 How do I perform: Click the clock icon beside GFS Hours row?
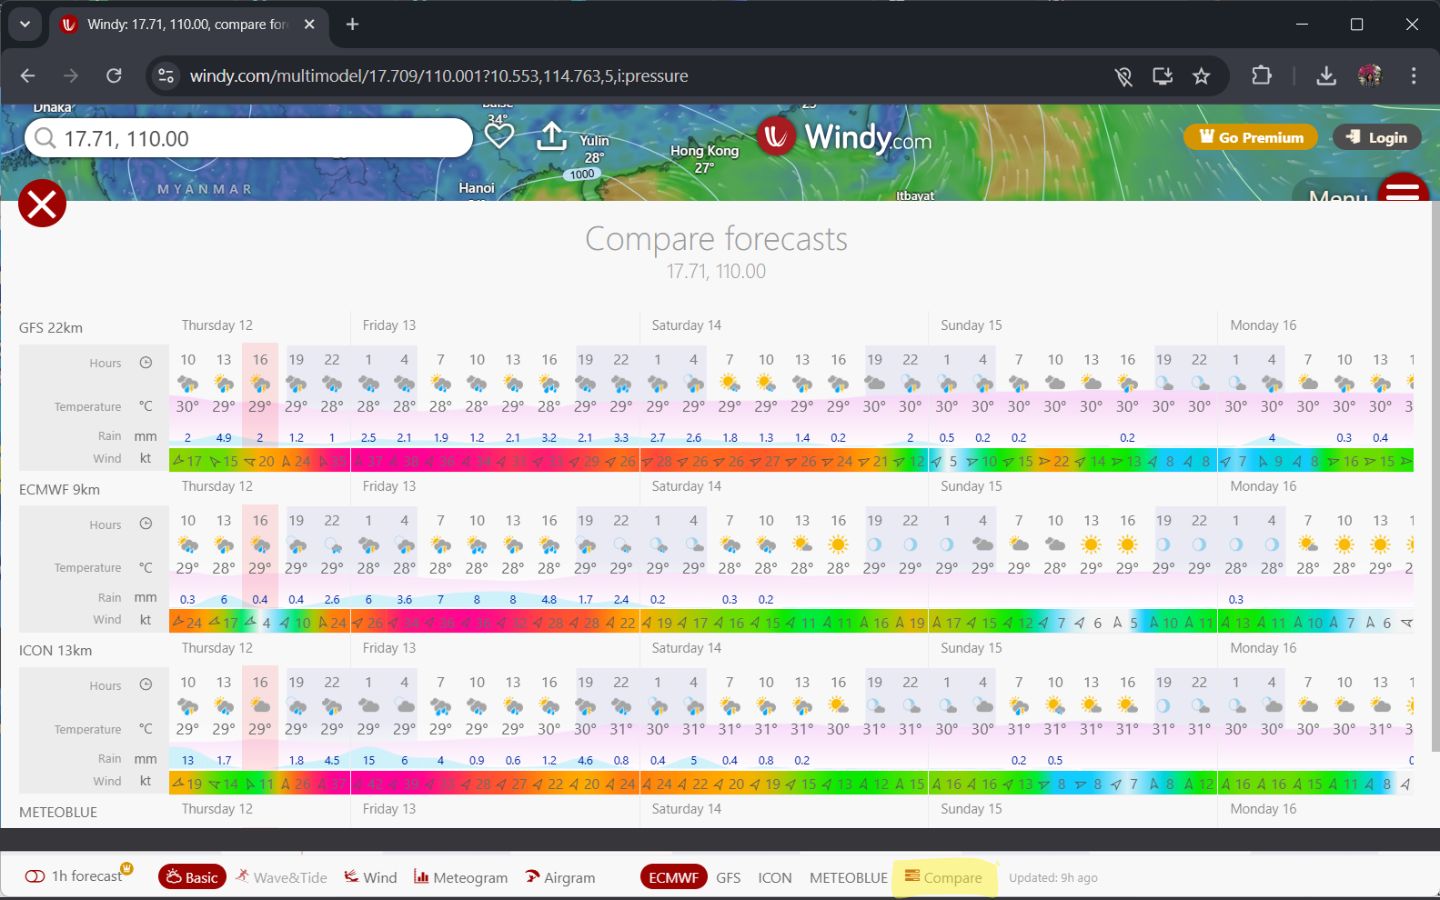point(145,362)
